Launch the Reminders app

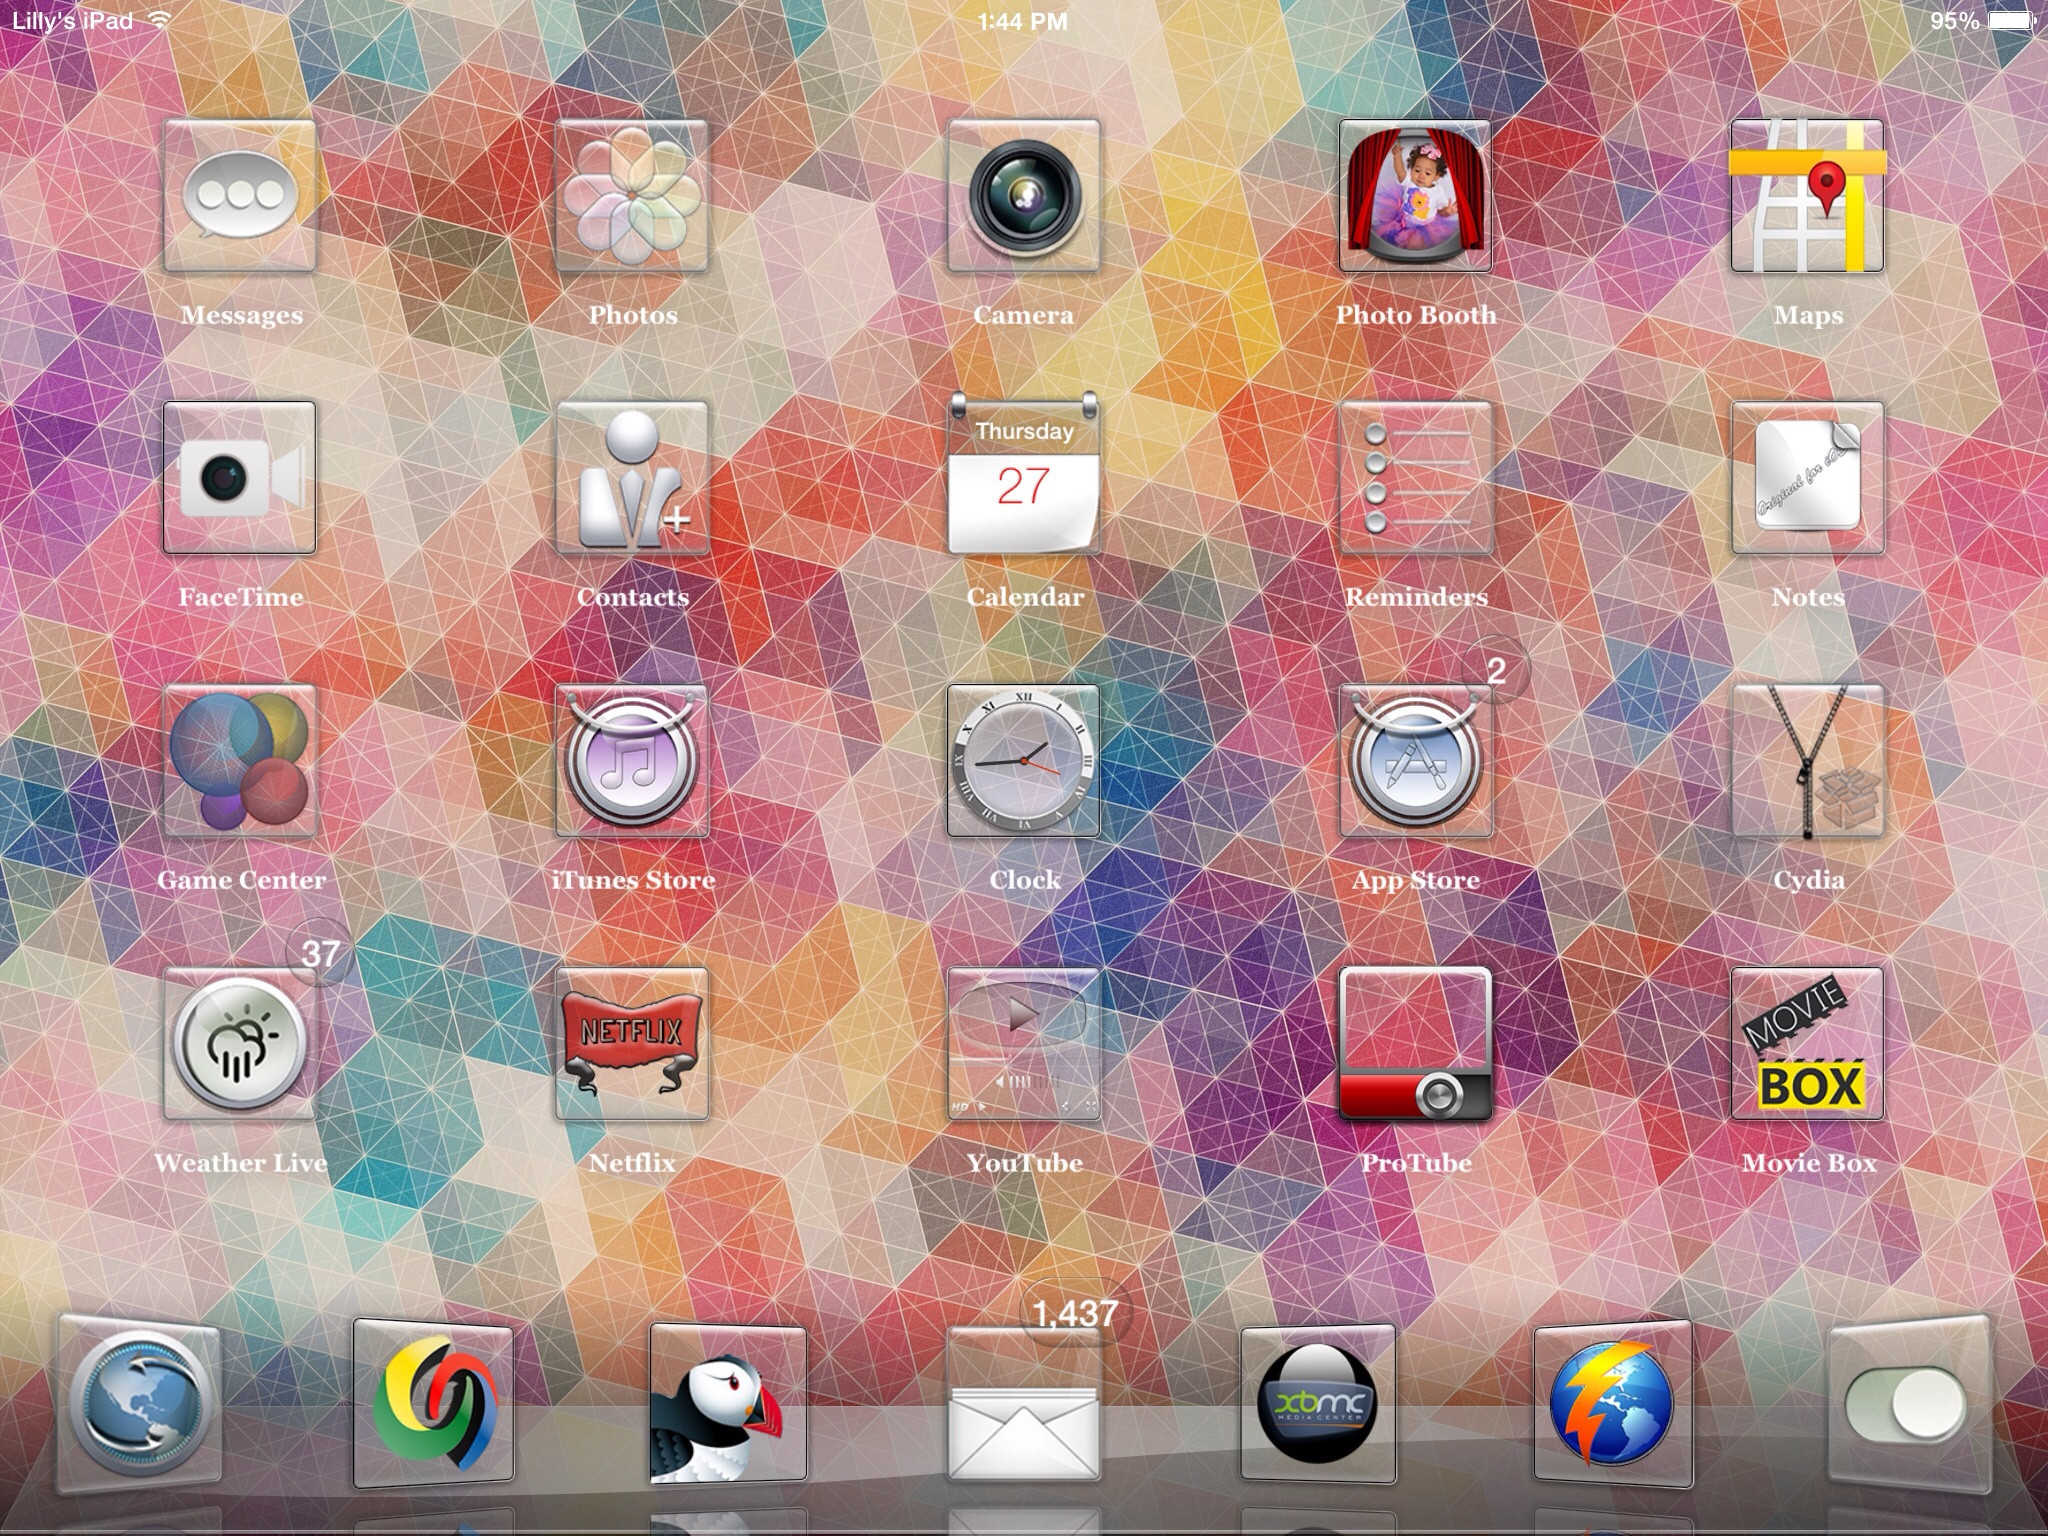tap(1415, 478)
